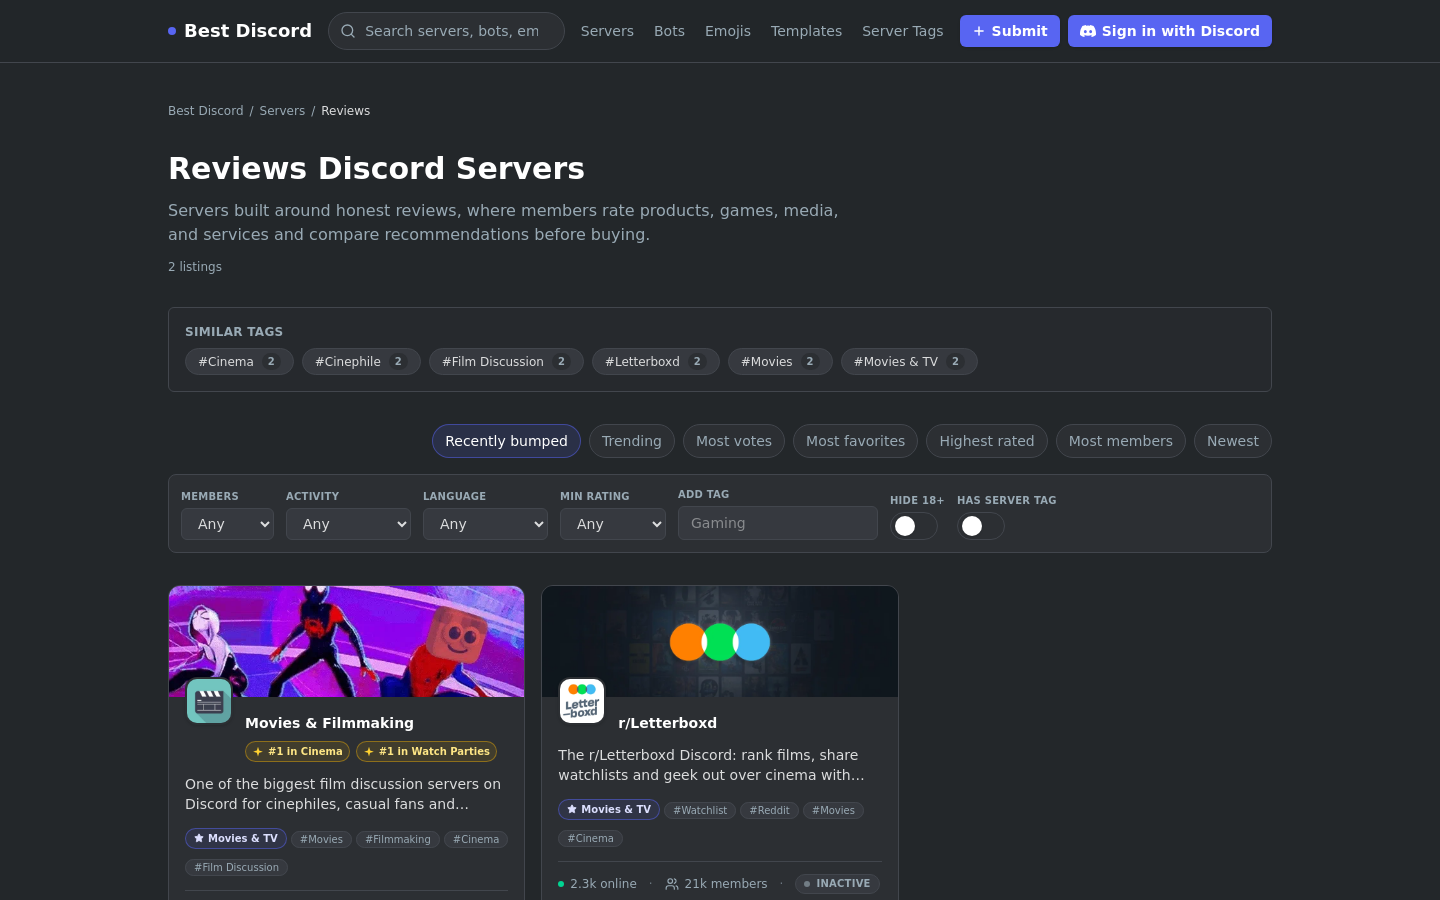This screenshot has width=1440, height=900.
Task: Click the INACTIVE status badge
Action: point(837,883)
